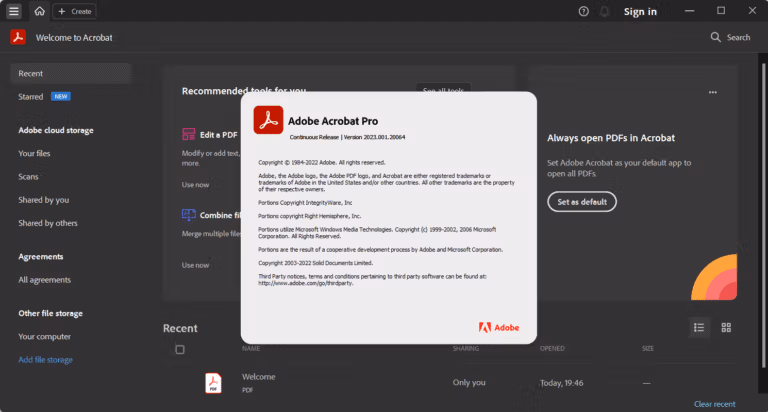Screen dimensions: 768x412
Task: Click the OPENED column header
Action: [x=552, y=348]
